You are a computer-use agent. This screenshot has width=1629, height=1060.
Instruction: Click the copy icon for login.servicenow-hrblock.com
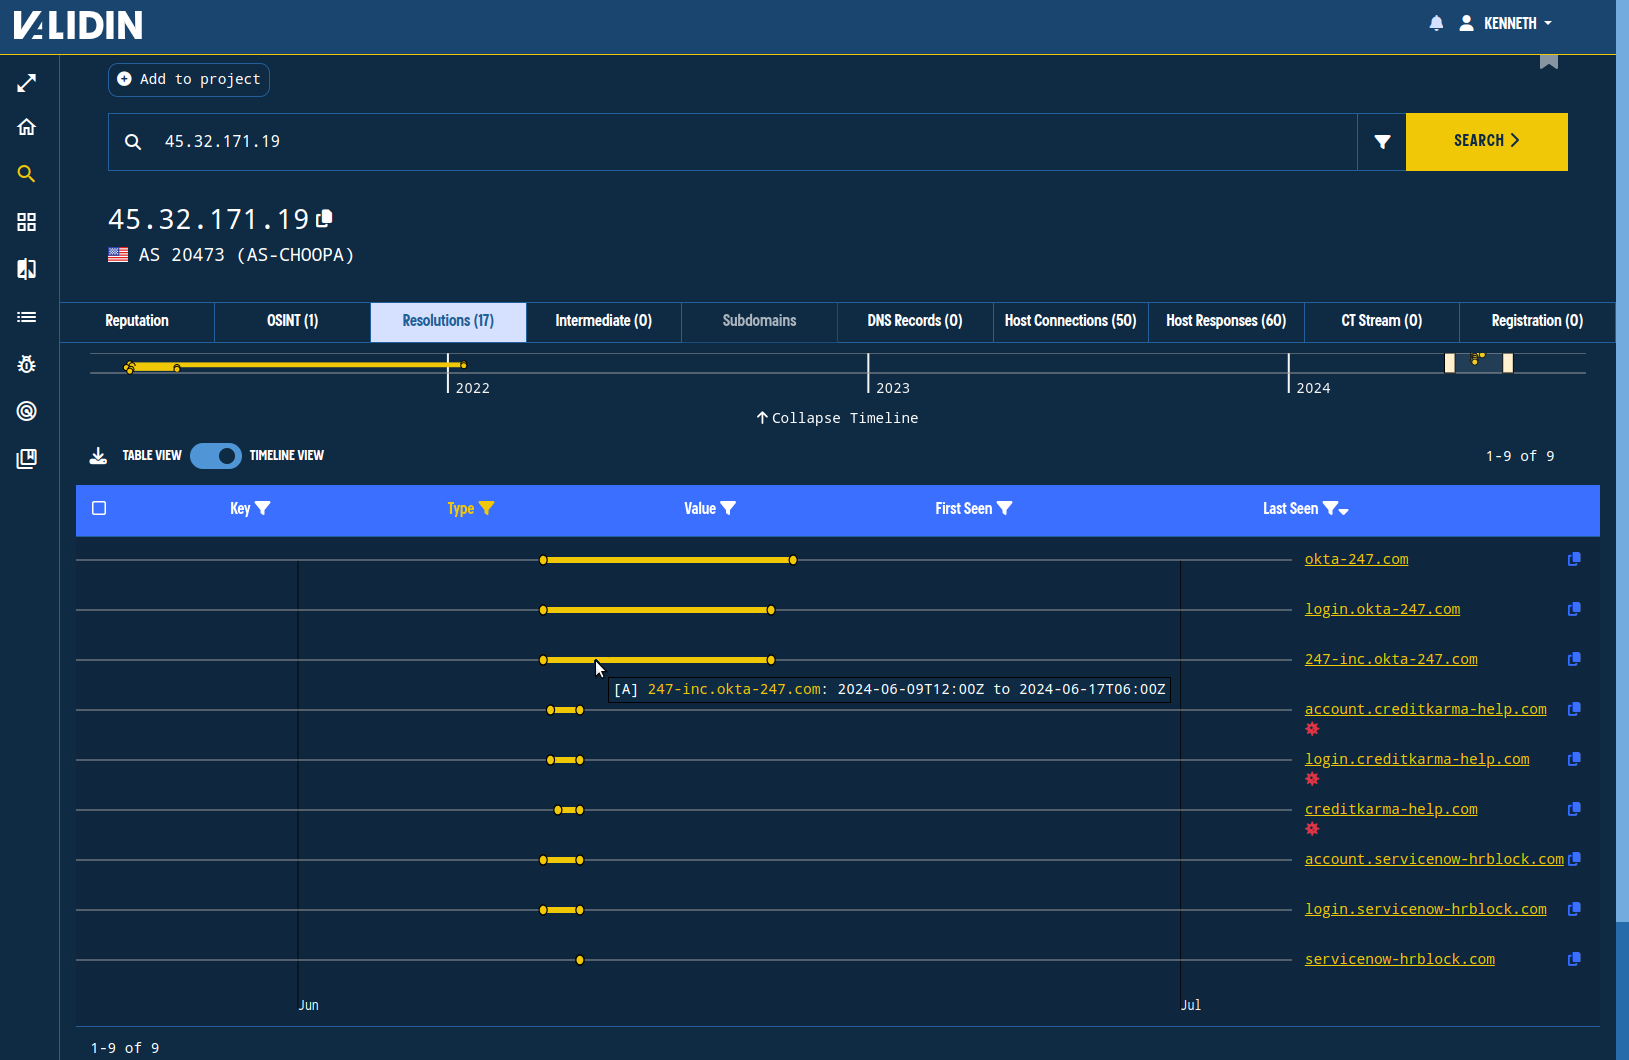click(x=1574, y=909)
